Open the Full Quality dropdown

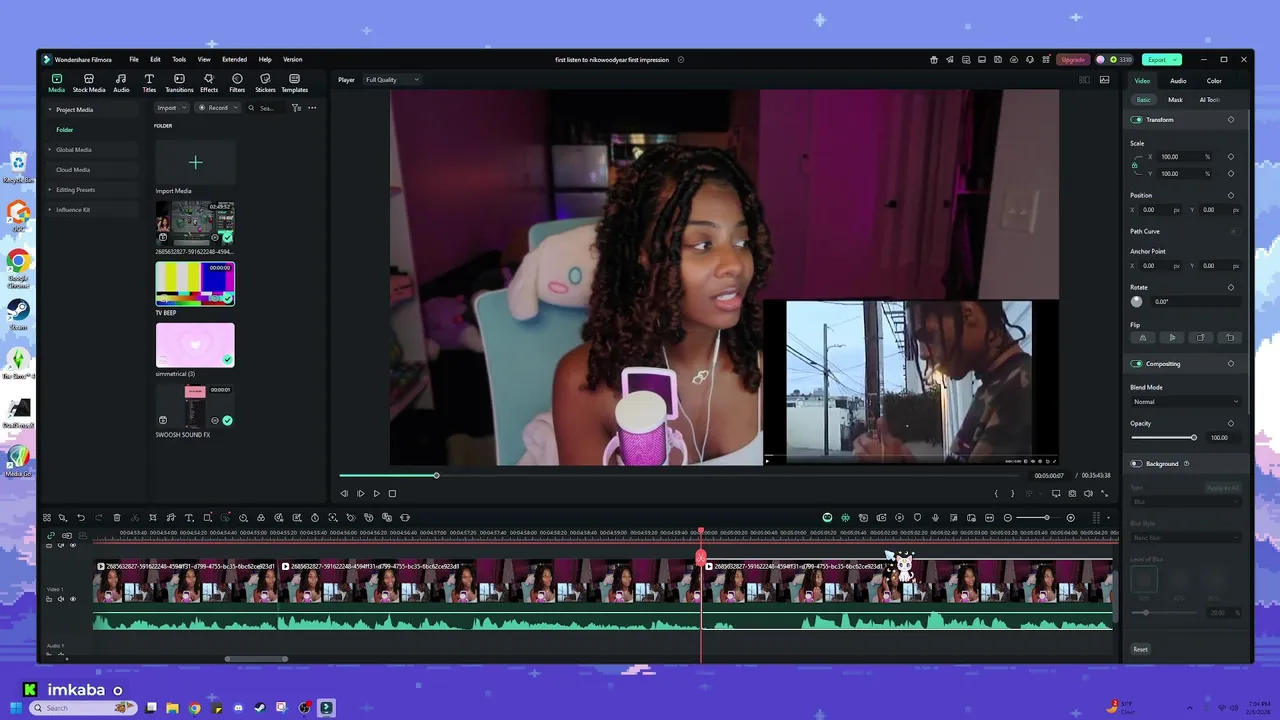[392, 79]
